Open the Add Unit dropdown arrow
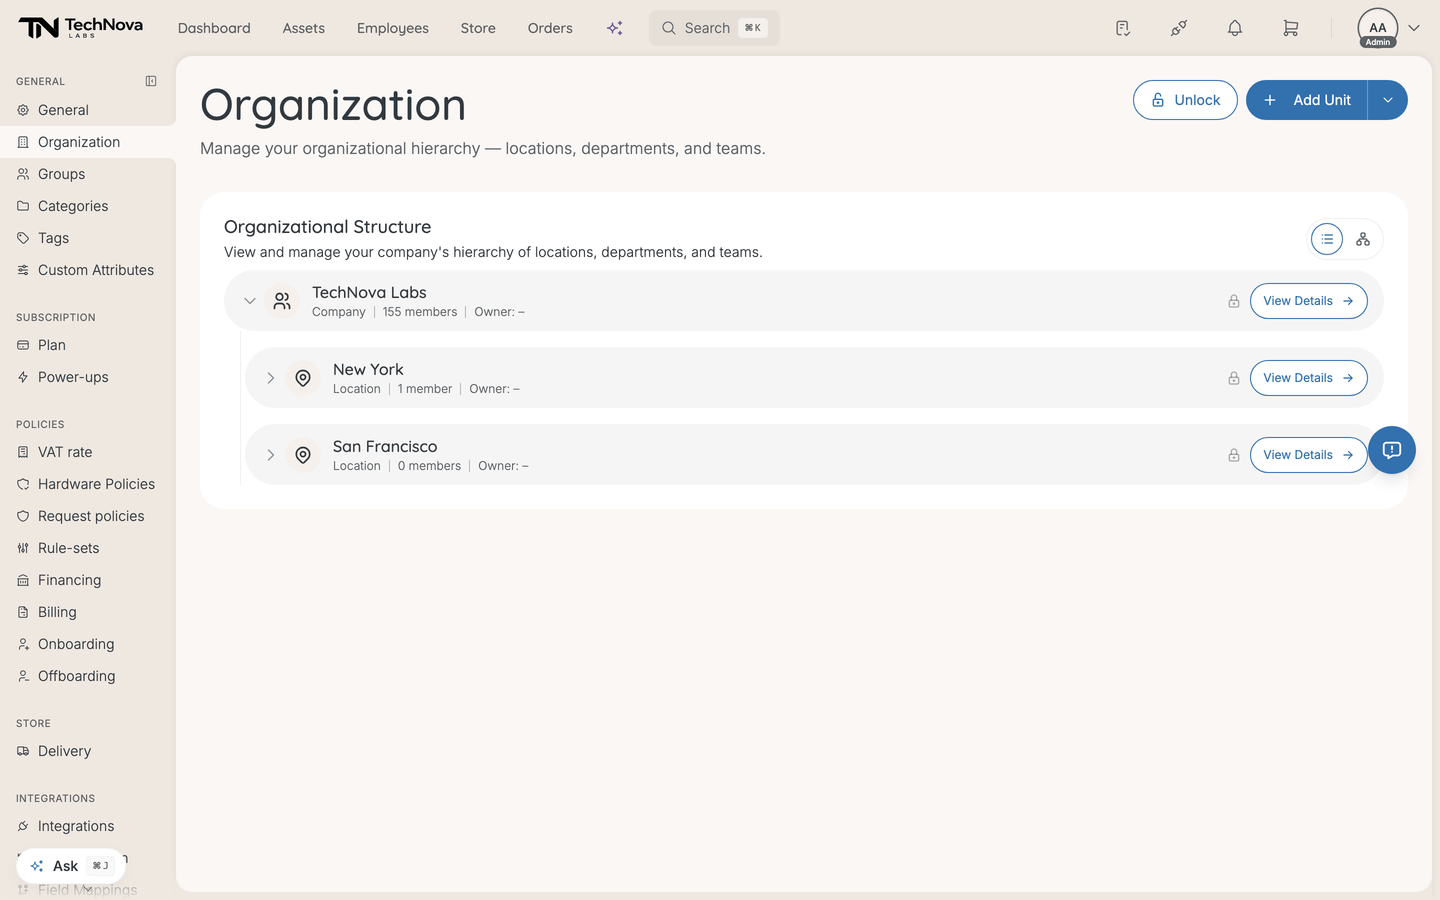Viewport: 1440px width, 900px height. (1388, 100)
